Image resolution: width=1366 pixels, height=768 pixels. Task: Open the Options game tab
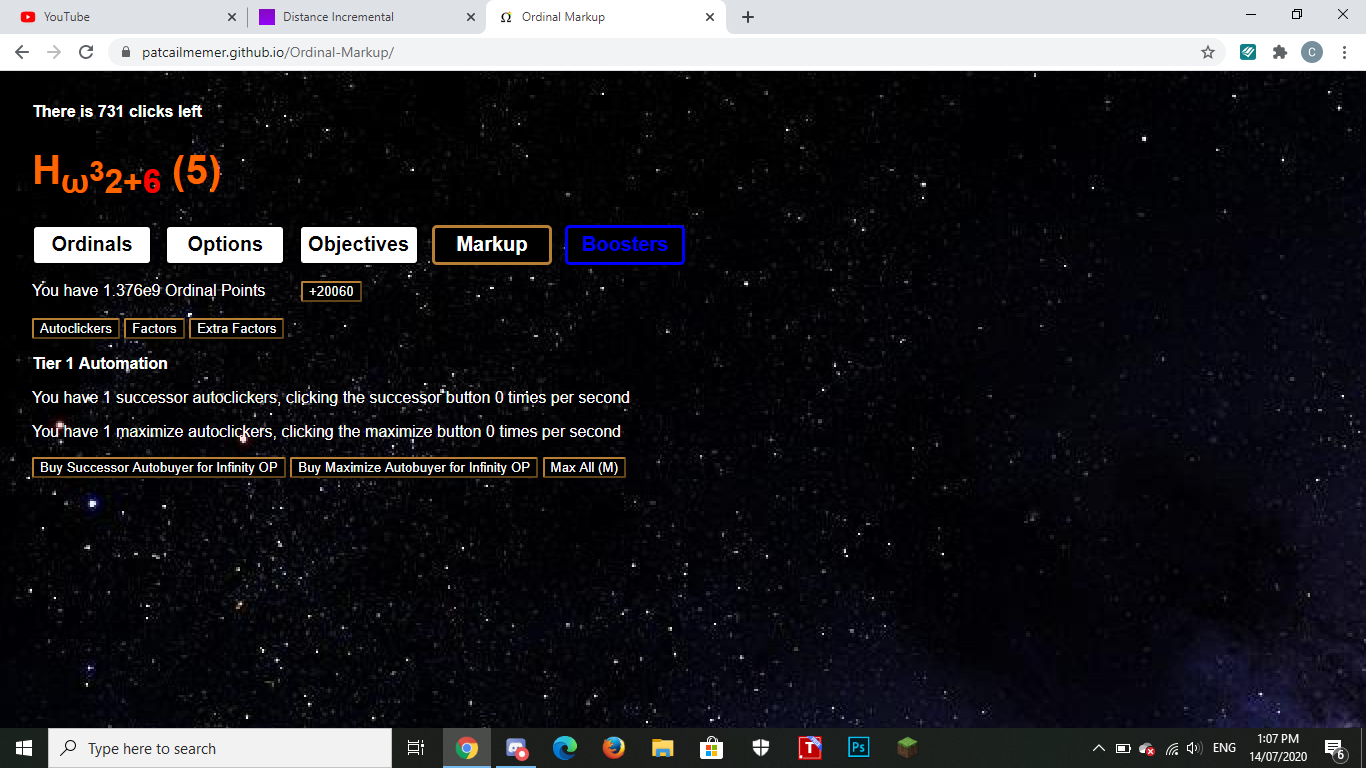pos(225,245)
